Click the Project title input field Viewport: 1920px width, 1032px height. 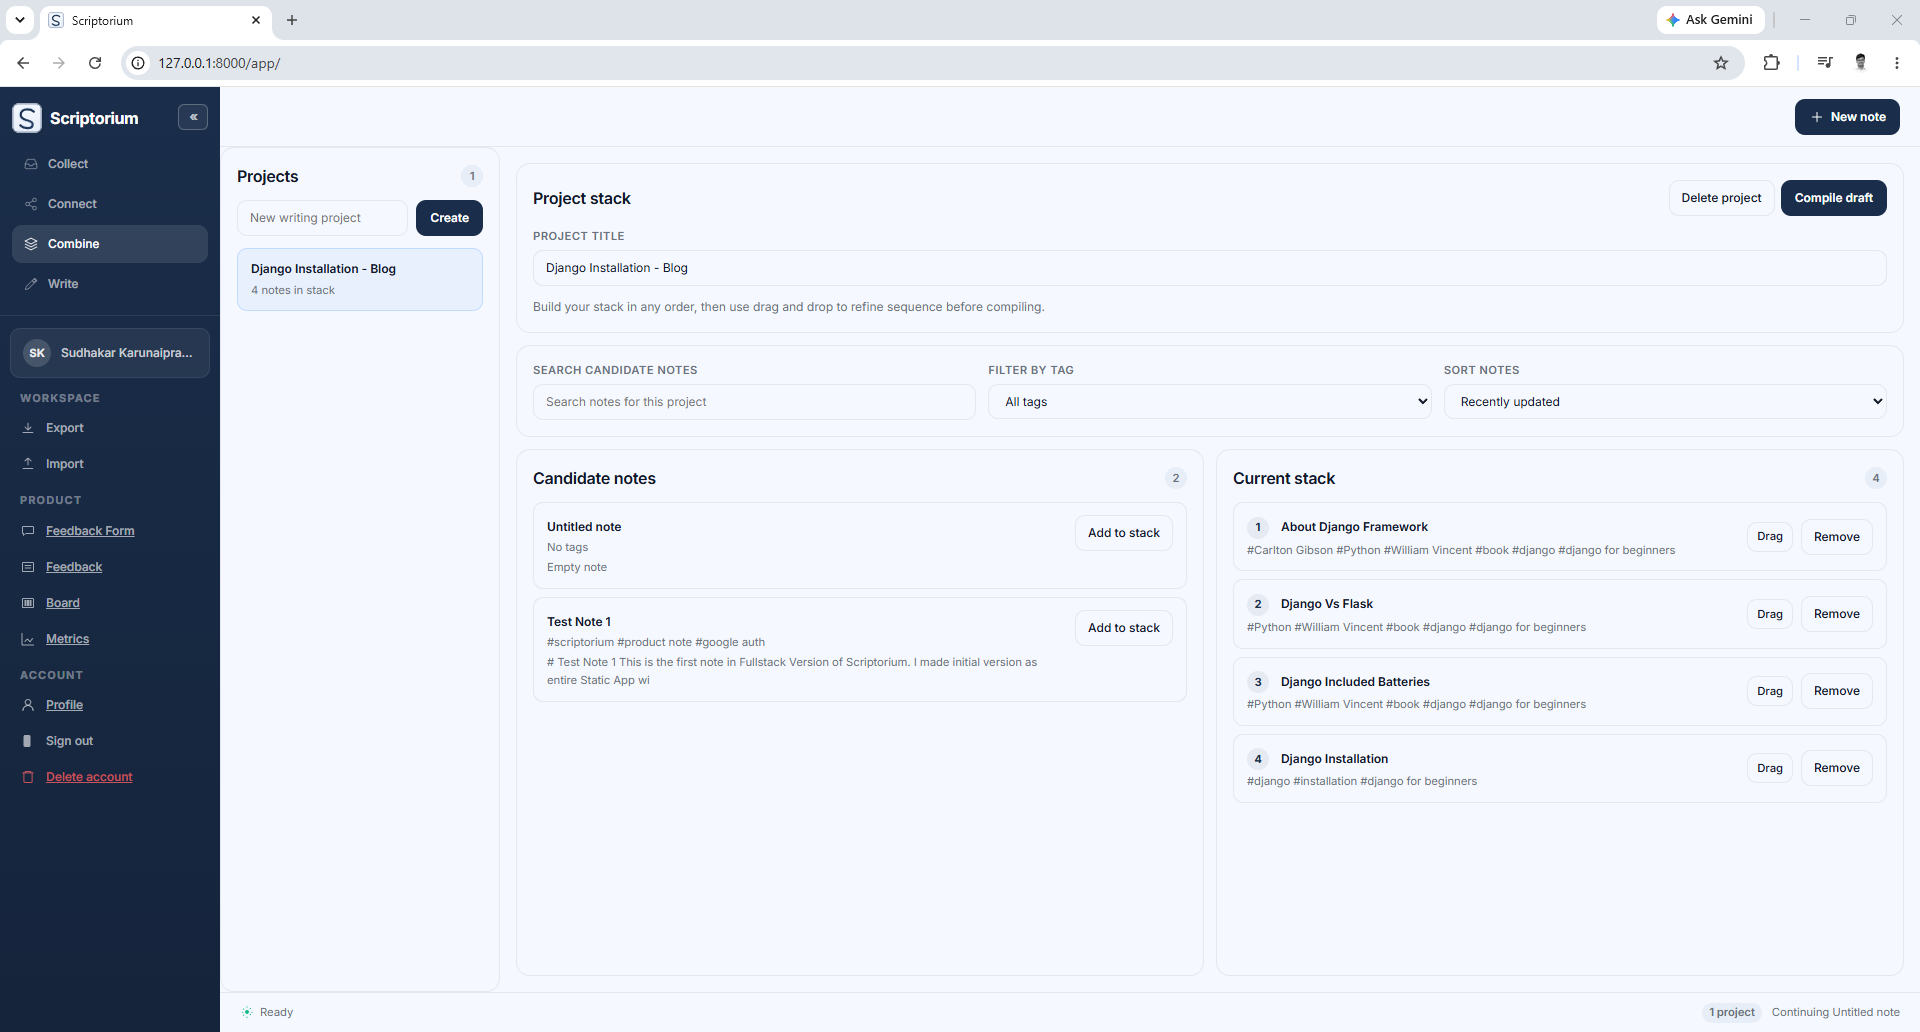pos(1209,268)
